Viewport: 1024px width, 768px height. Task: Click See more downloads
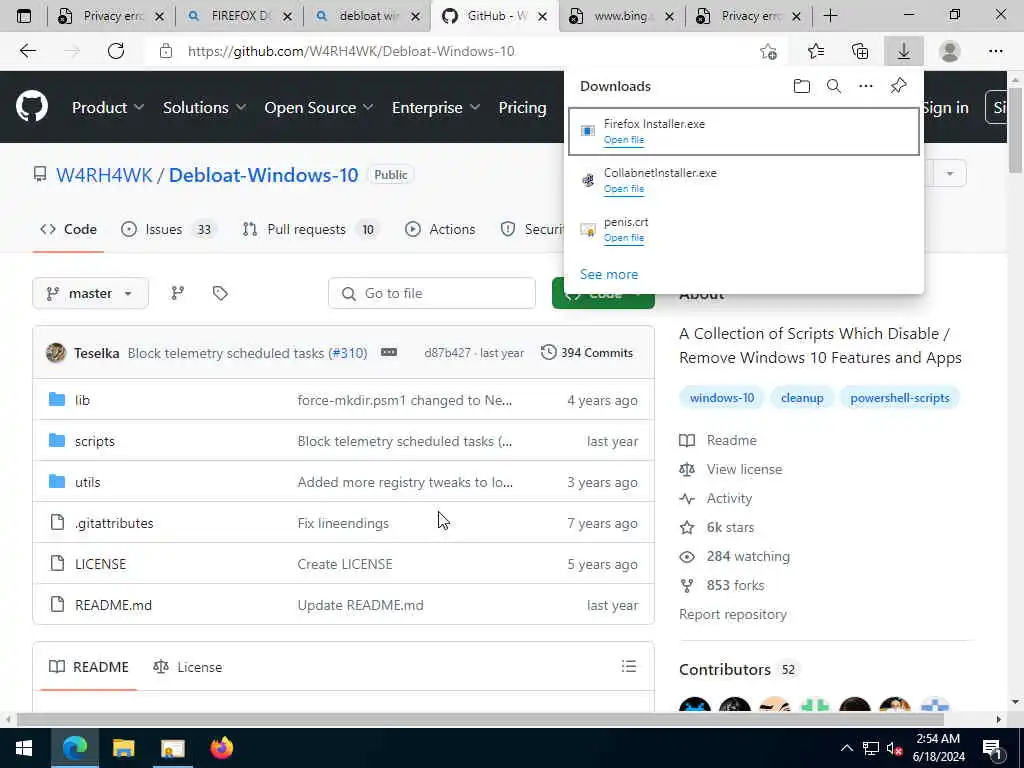[x=609, y=274]
